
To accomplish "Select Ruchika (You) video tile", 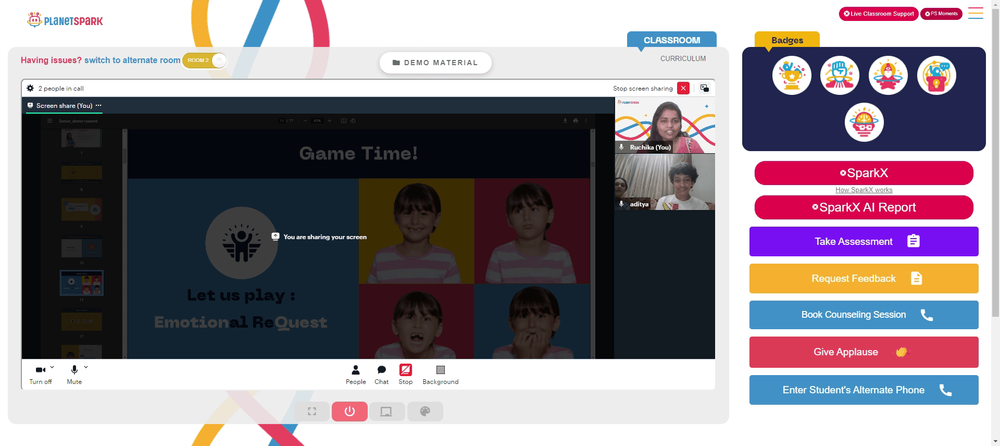I will pyautogui.click(x=665, y=125).
